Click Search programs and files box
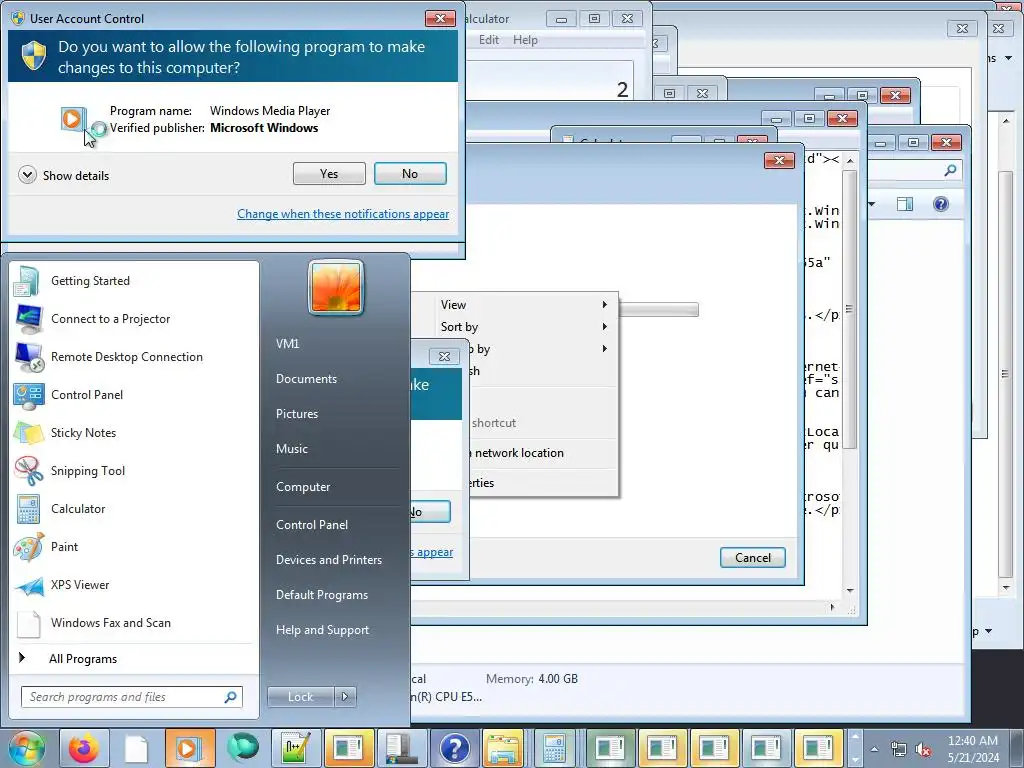Viewport: 1024px width, 768px height. tap(131, 697)
